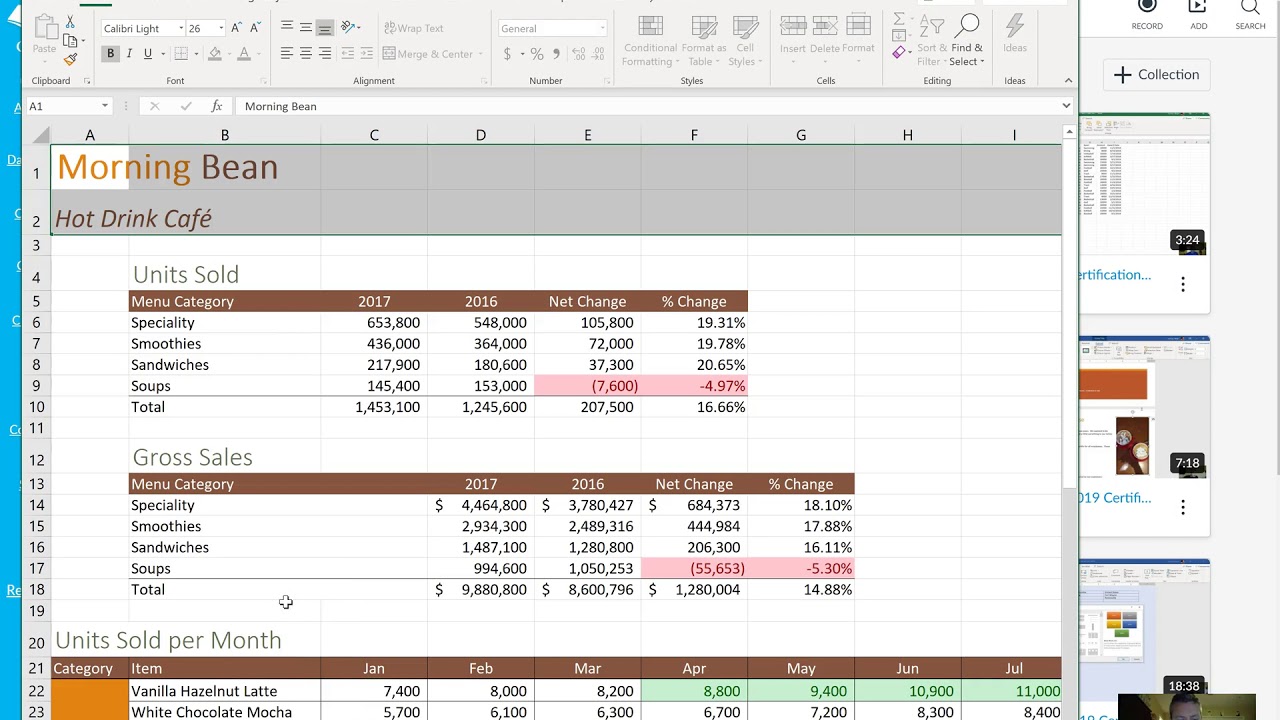Collapse the ribbon with the chevron
The height and width of the screenshot is (720, 1280).
pyautogui.click(x=1068, y=80)
